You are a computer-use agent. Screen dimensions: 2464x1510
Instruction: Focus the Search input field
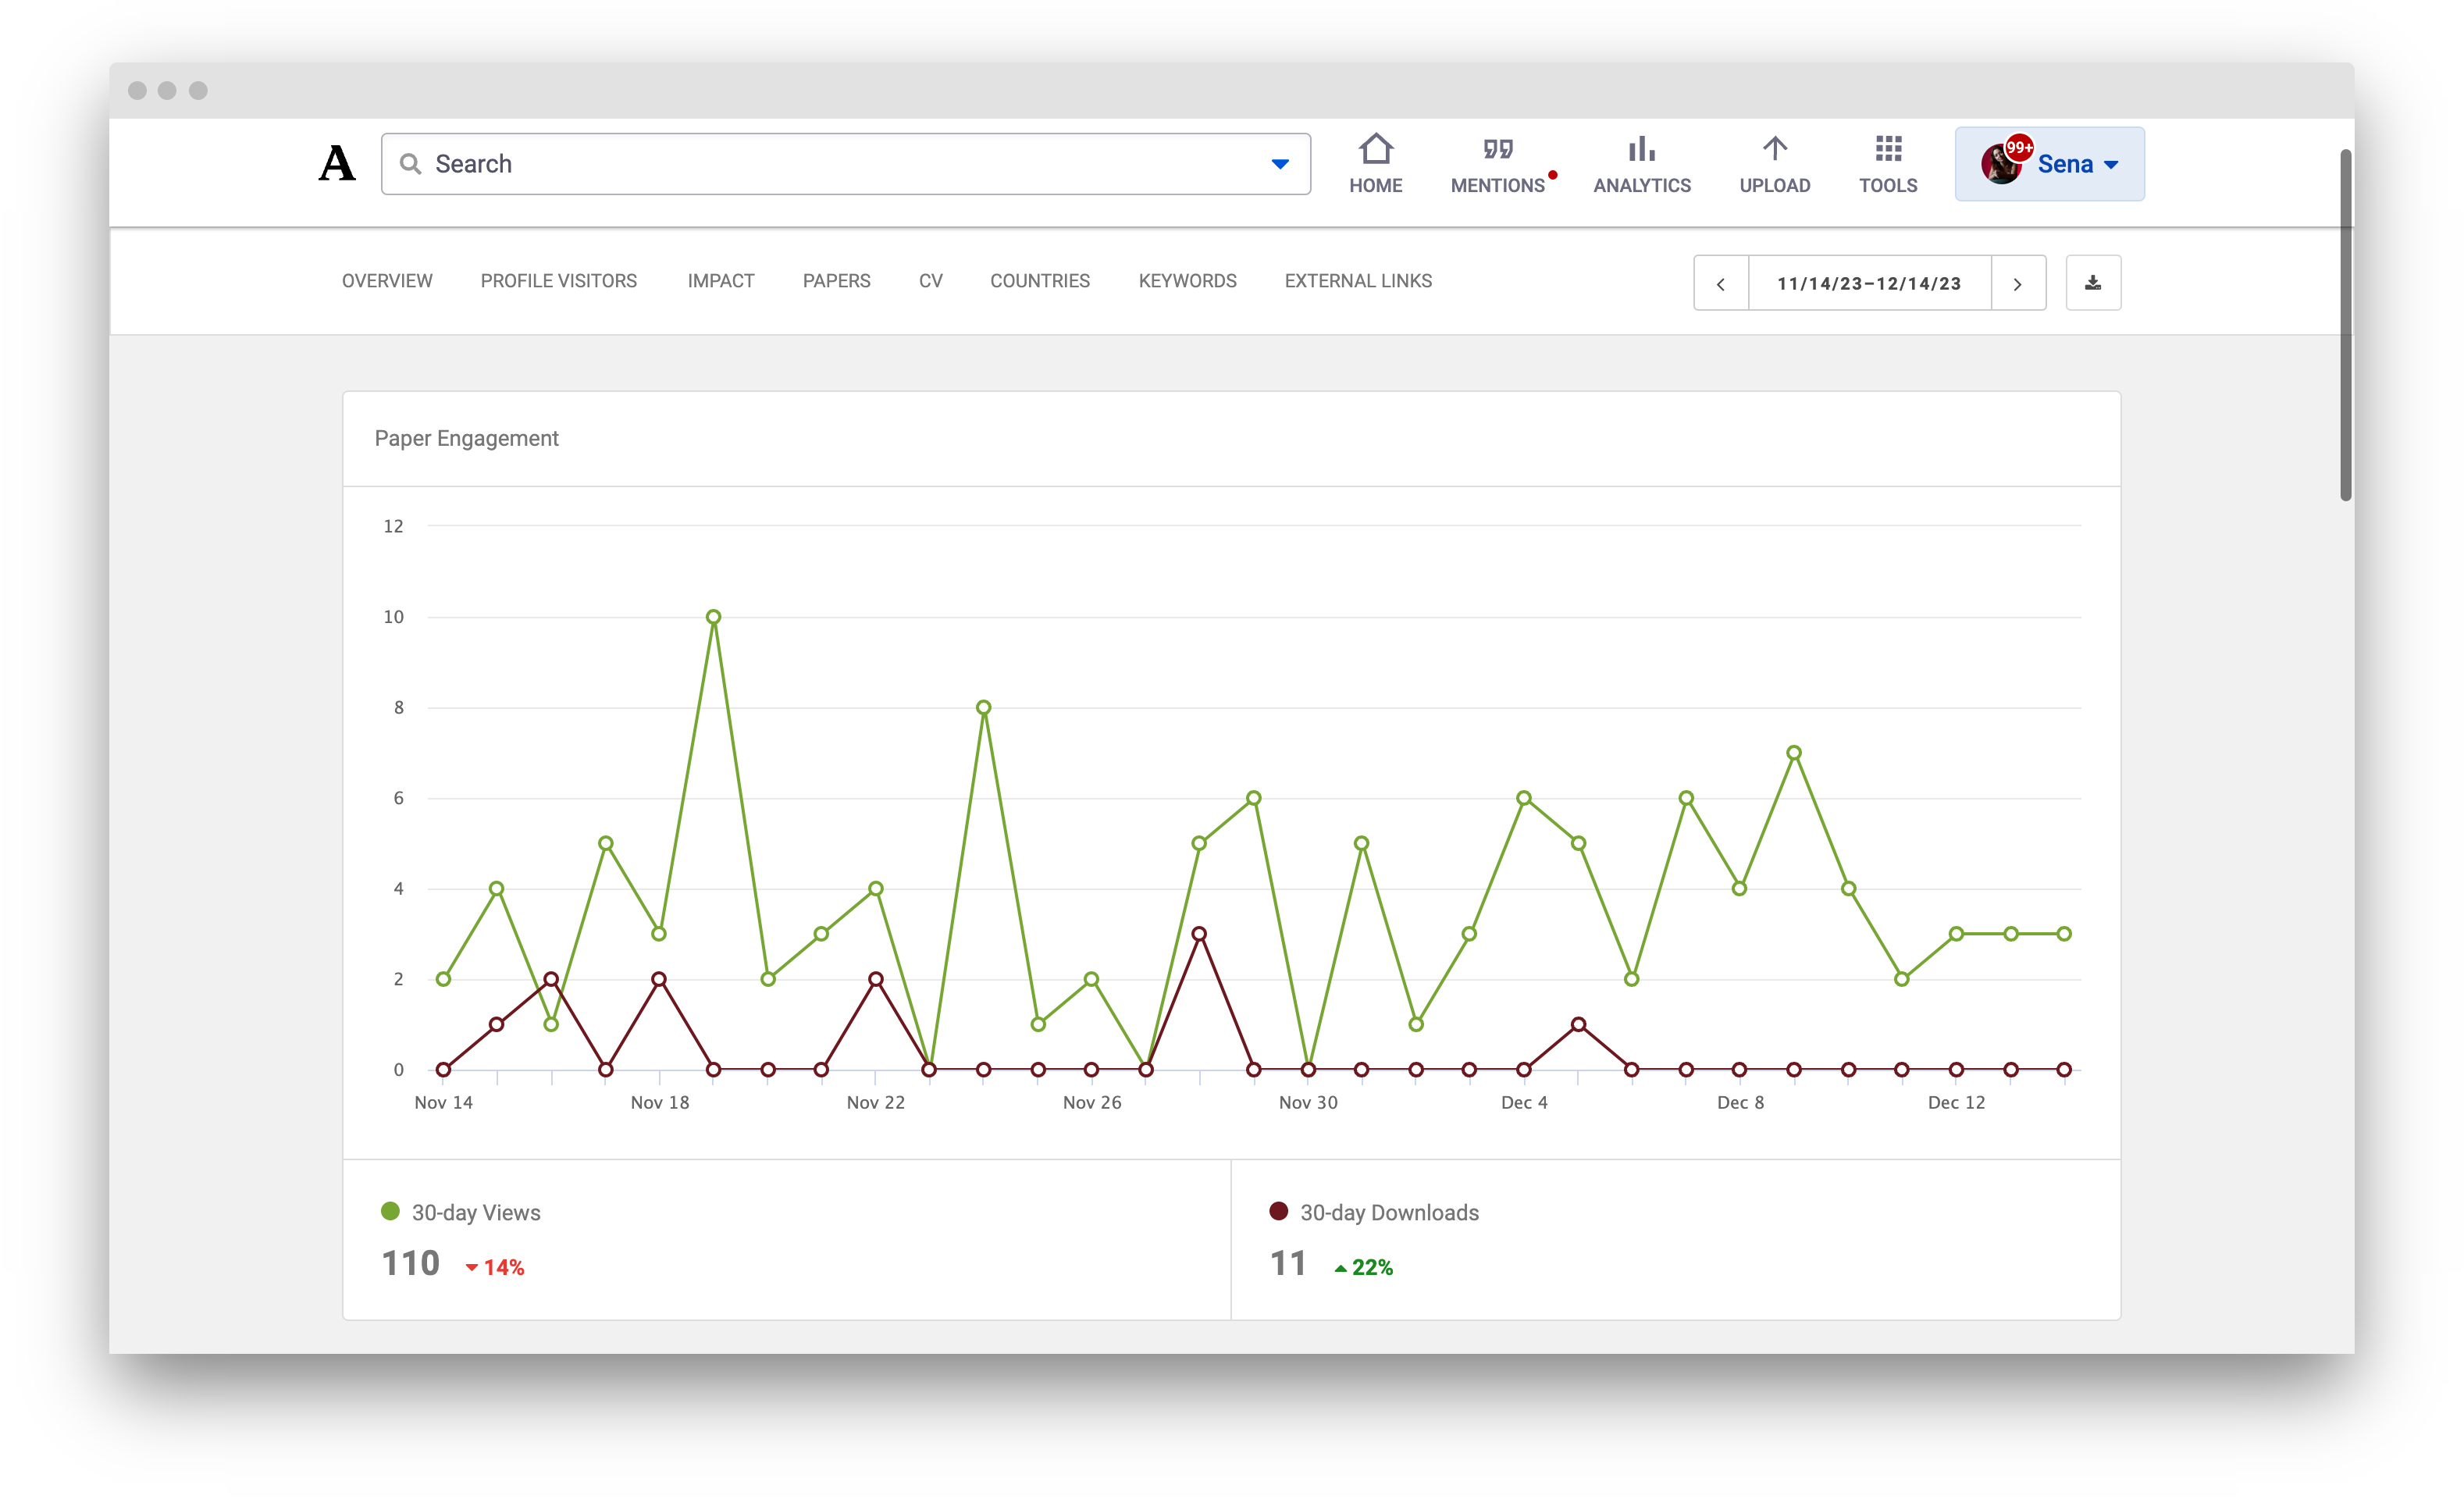[x=845, y=164]
